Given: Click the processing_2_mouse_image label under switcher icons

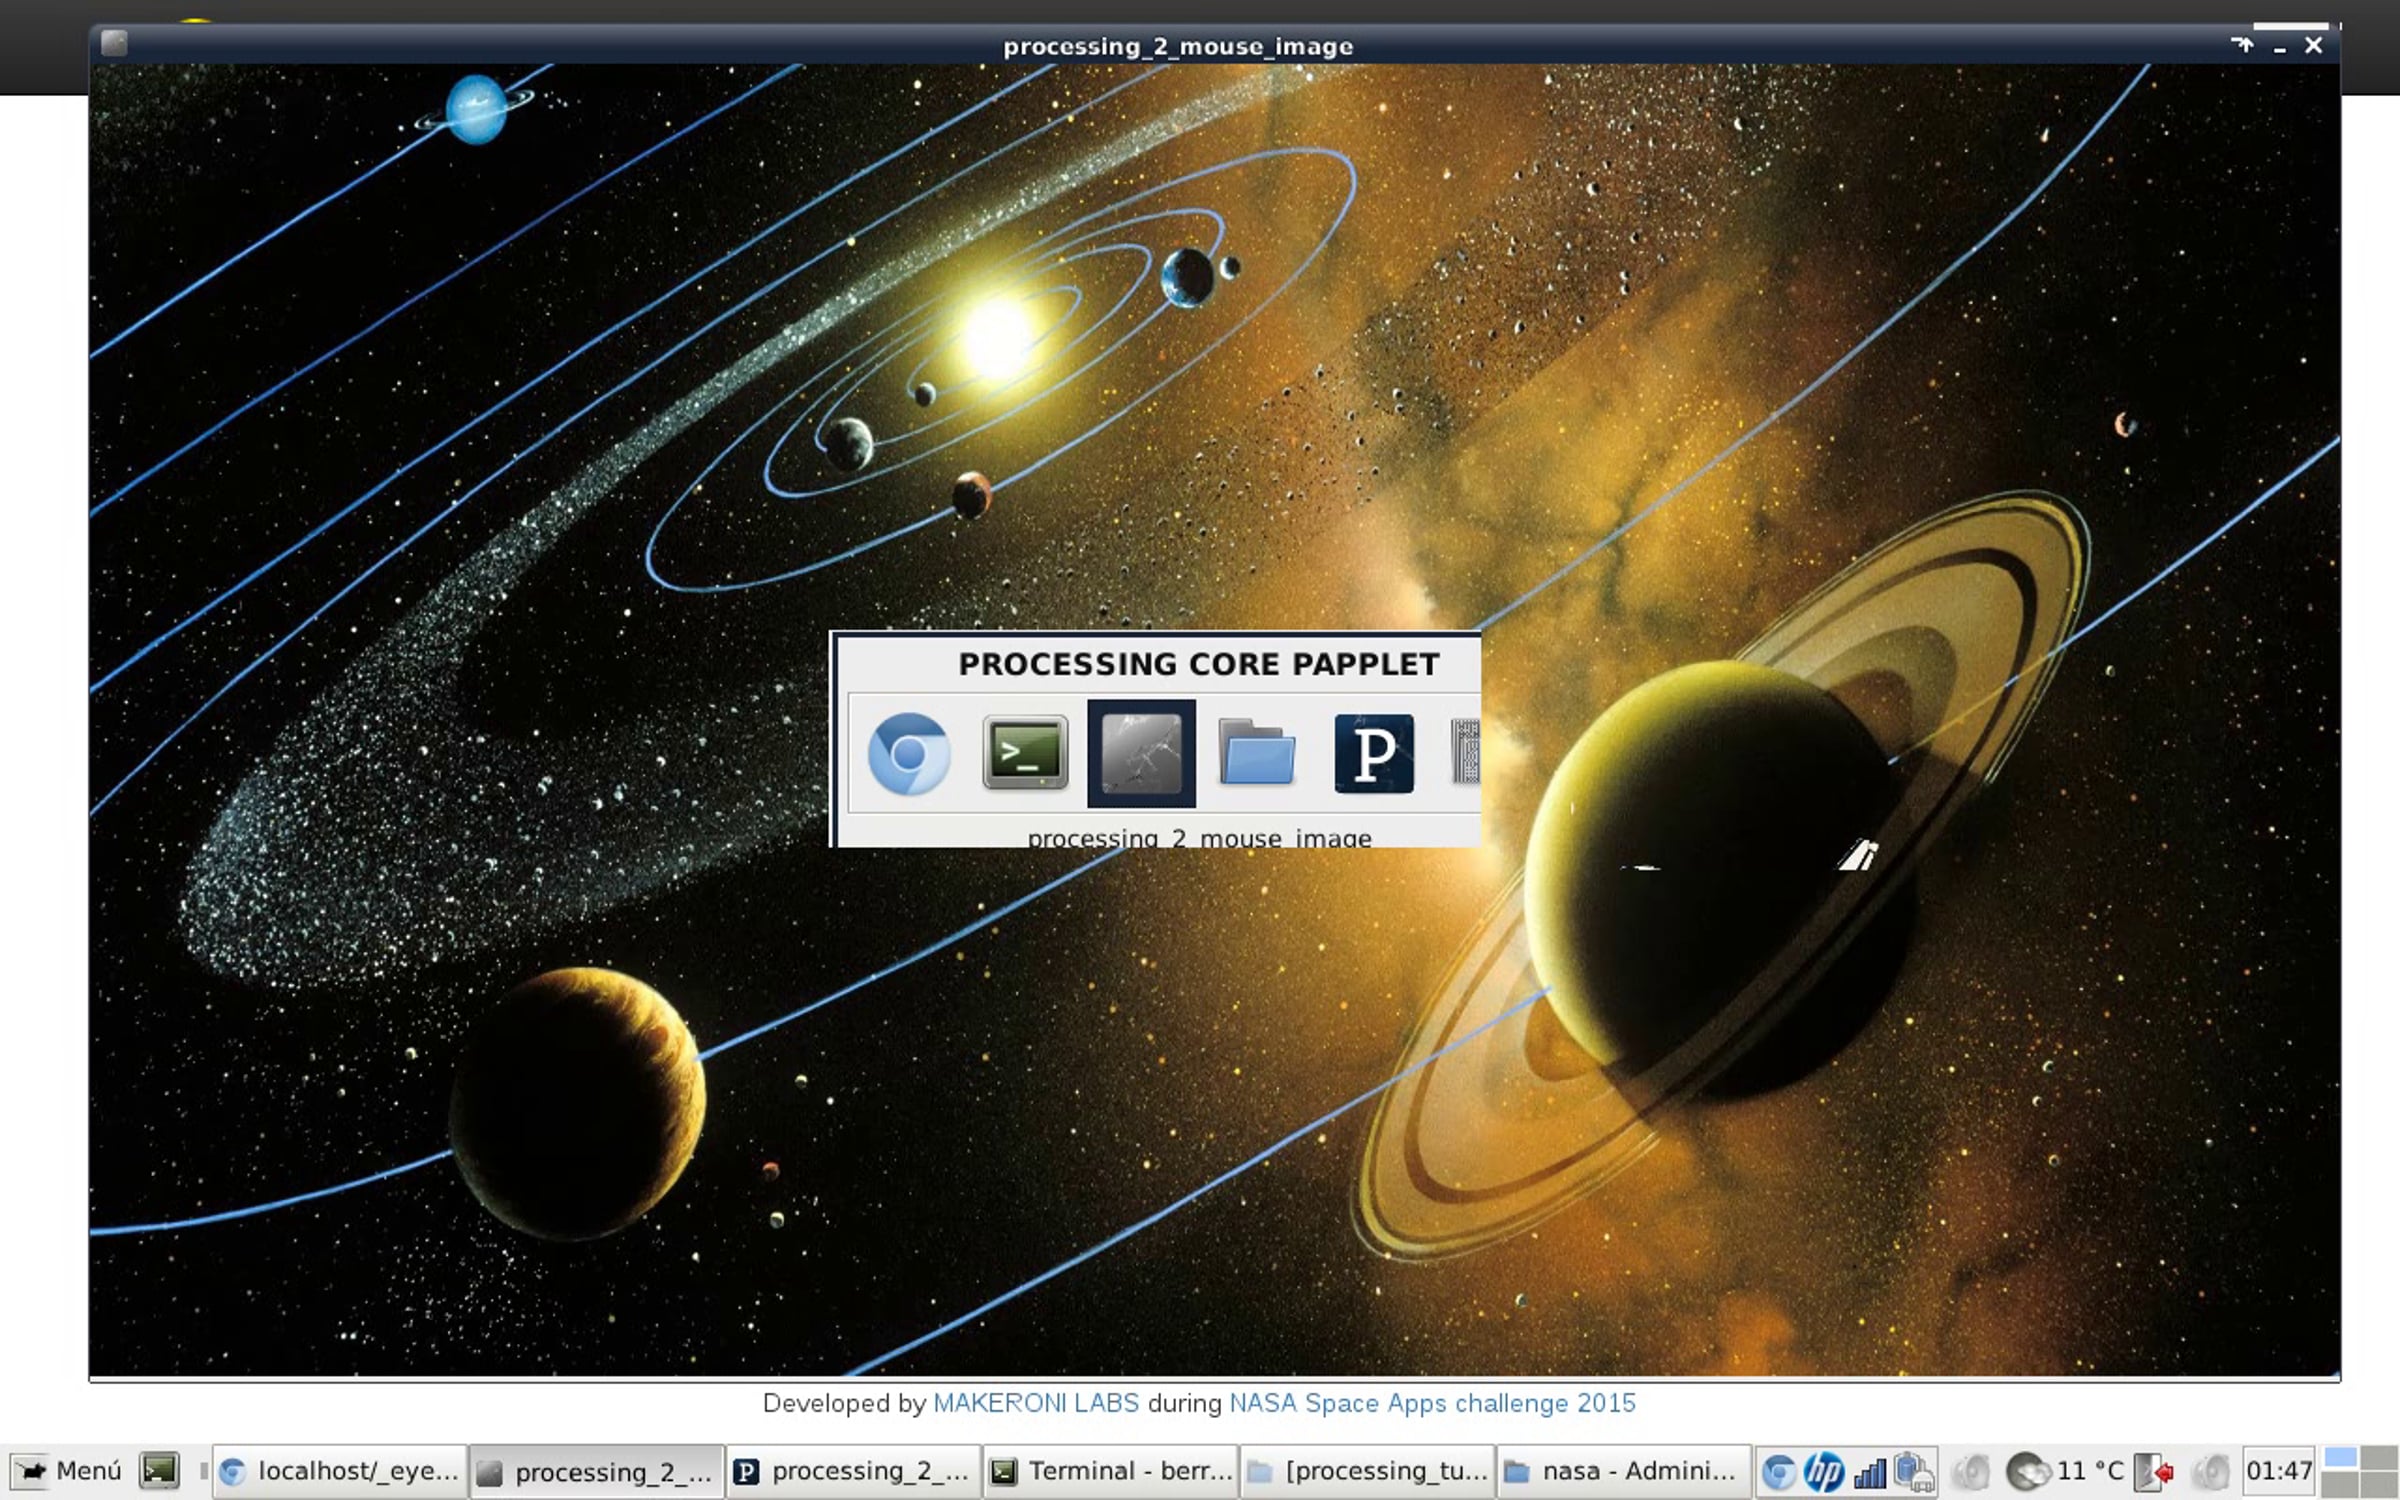Looking at the screenshot, I should coord(1199,838).
